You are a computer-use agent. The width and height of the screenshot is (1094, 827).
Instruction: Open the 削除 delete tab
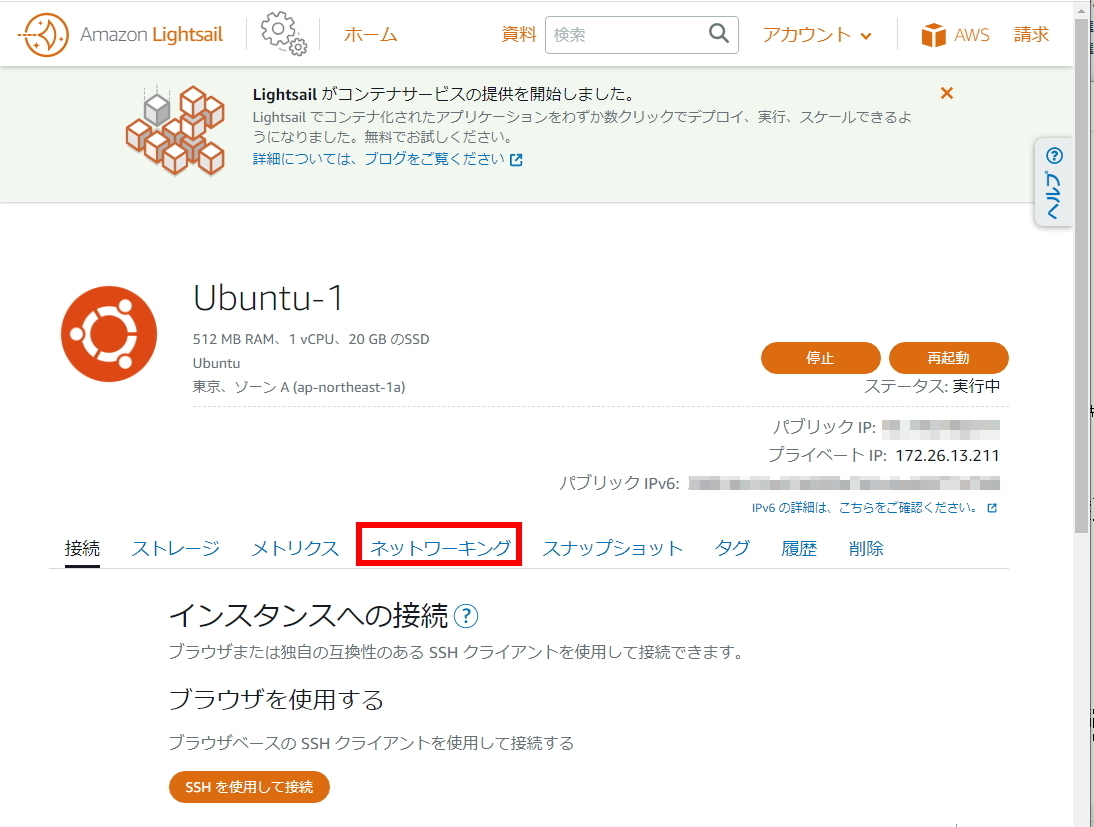(x=866, y=549)
